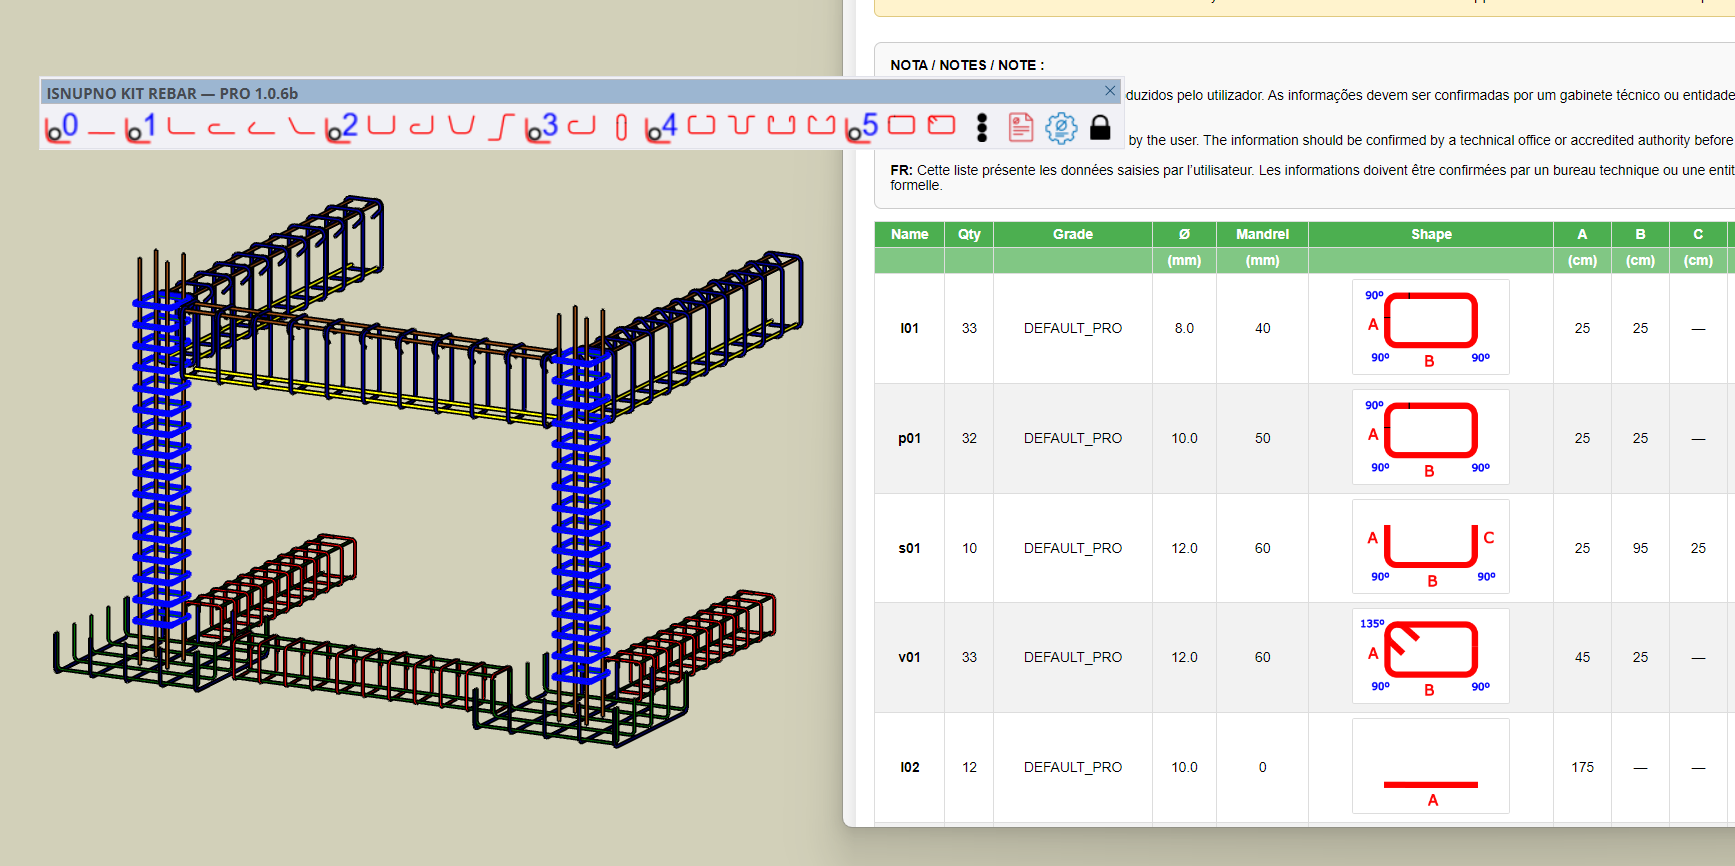Select the L-shaped bar tool
The width and height of the screenshot is (1735, 866).
click(180, 127)
